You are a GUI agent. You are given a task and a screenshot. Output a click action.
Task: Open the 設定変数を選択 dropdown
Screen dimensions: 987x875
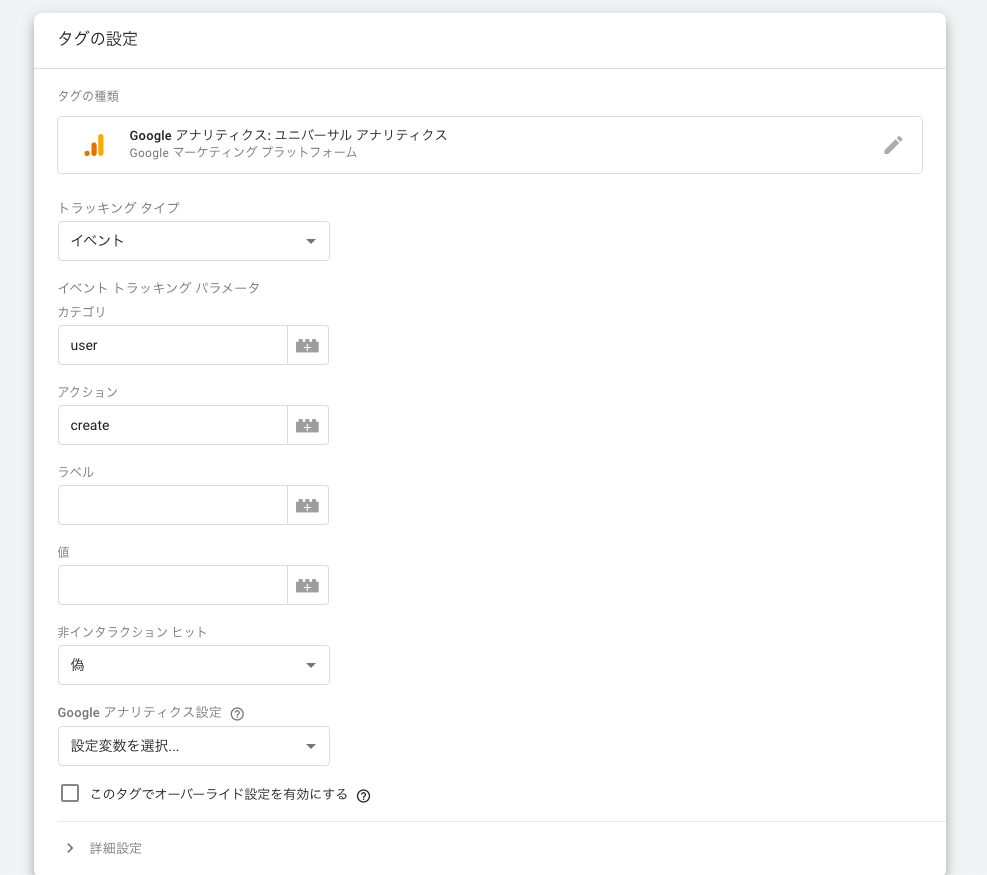click(194, 746)
